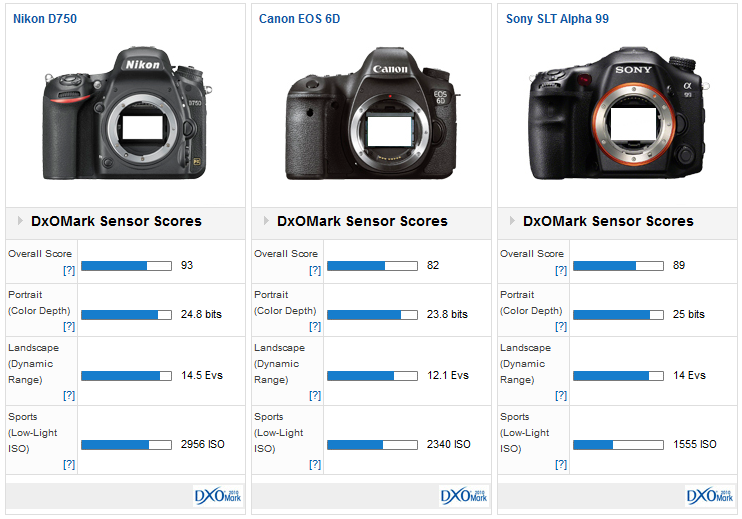Click Sony Alpha 99 Sports help [?] icon
742x519 pixels.
tap(561, 464)
